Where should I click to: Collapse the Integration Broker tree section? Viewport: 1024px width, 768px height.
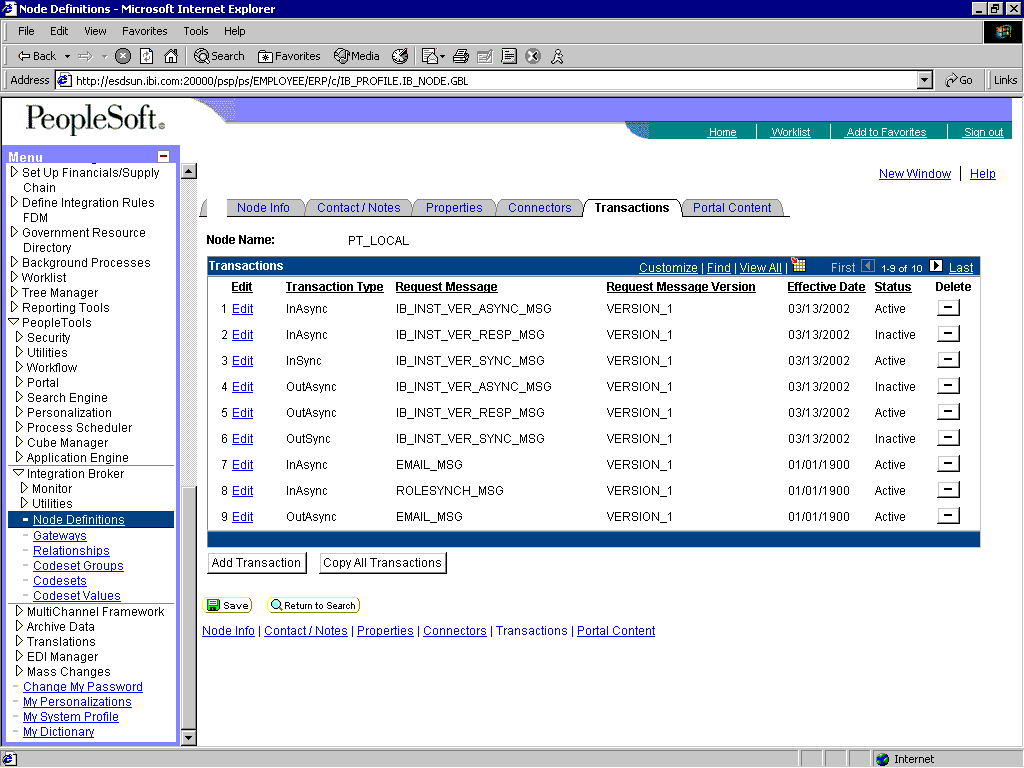coord(18,473)
